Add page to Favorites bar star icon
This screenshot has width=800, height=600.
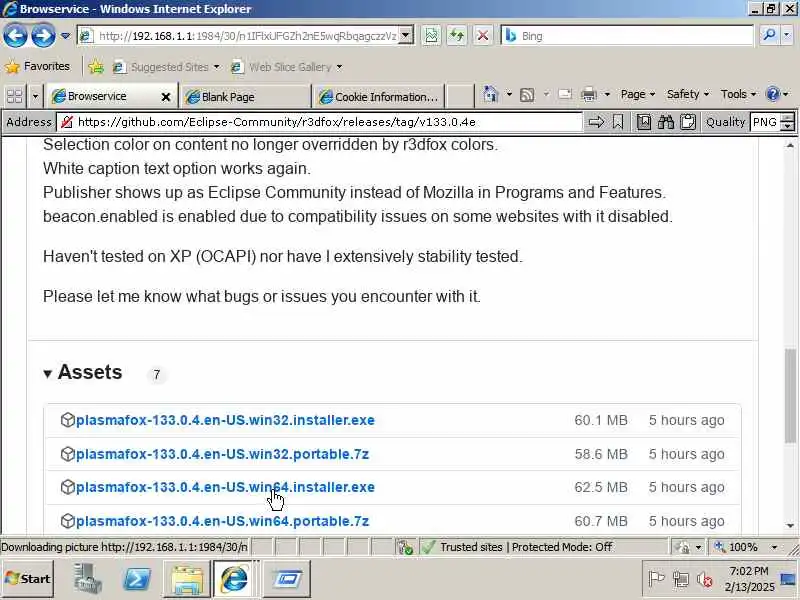tap(96, 67)
